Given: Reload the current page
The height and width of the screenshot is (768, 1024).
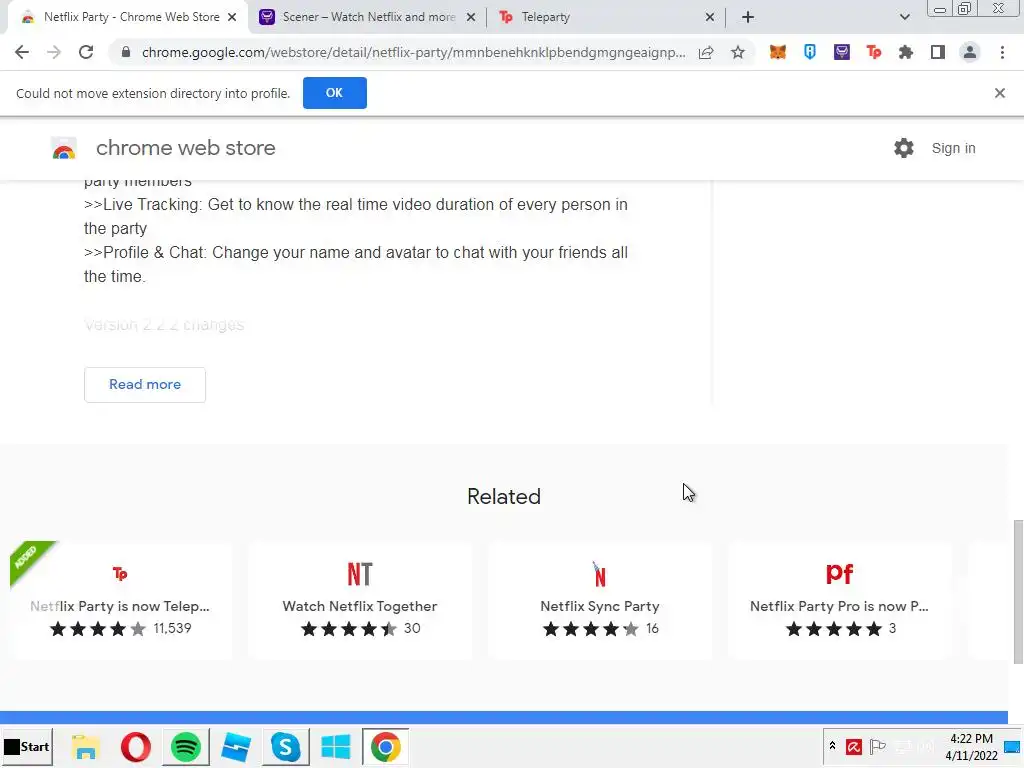Looking at the screenshot, I should click(86, 52).
